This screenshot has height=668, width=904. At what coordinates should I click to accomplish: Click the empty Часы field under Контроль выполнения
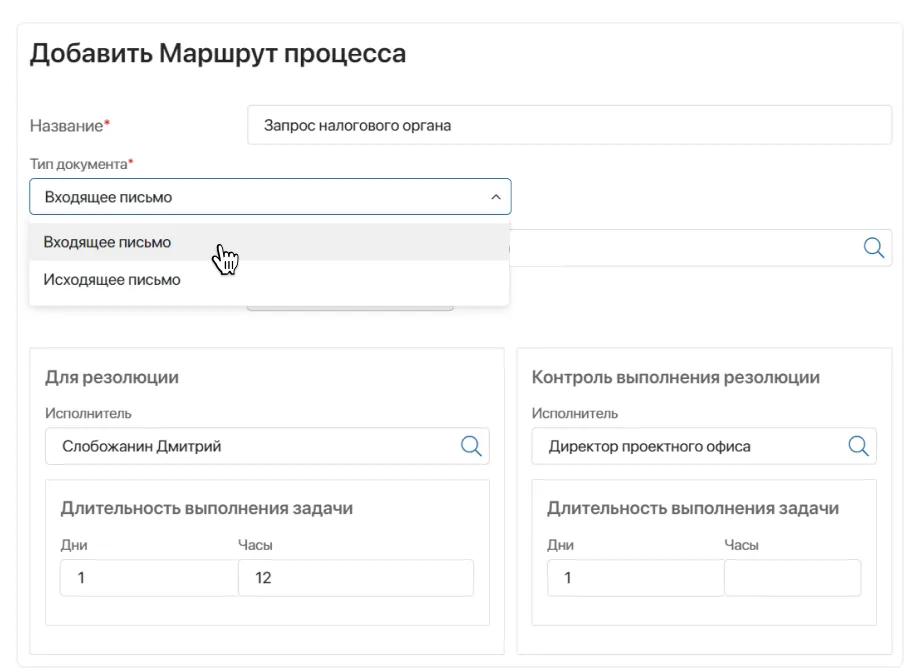click(792, 577)
